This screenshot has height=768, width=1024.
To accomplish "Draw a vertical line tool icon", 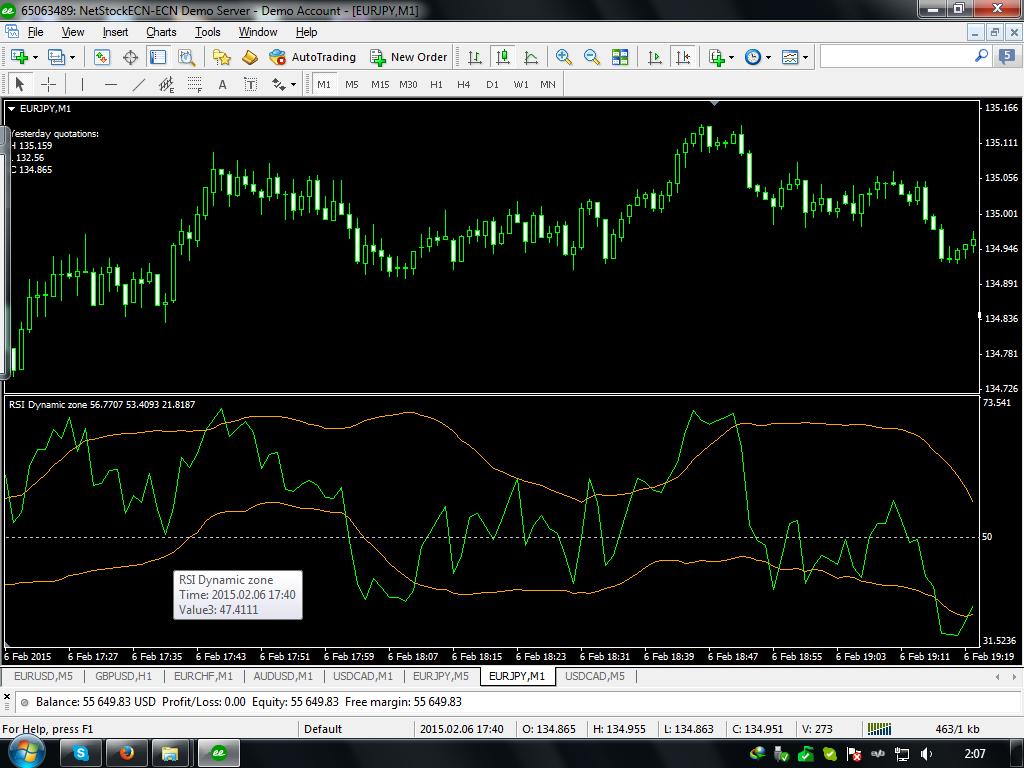I will (82, 84).
